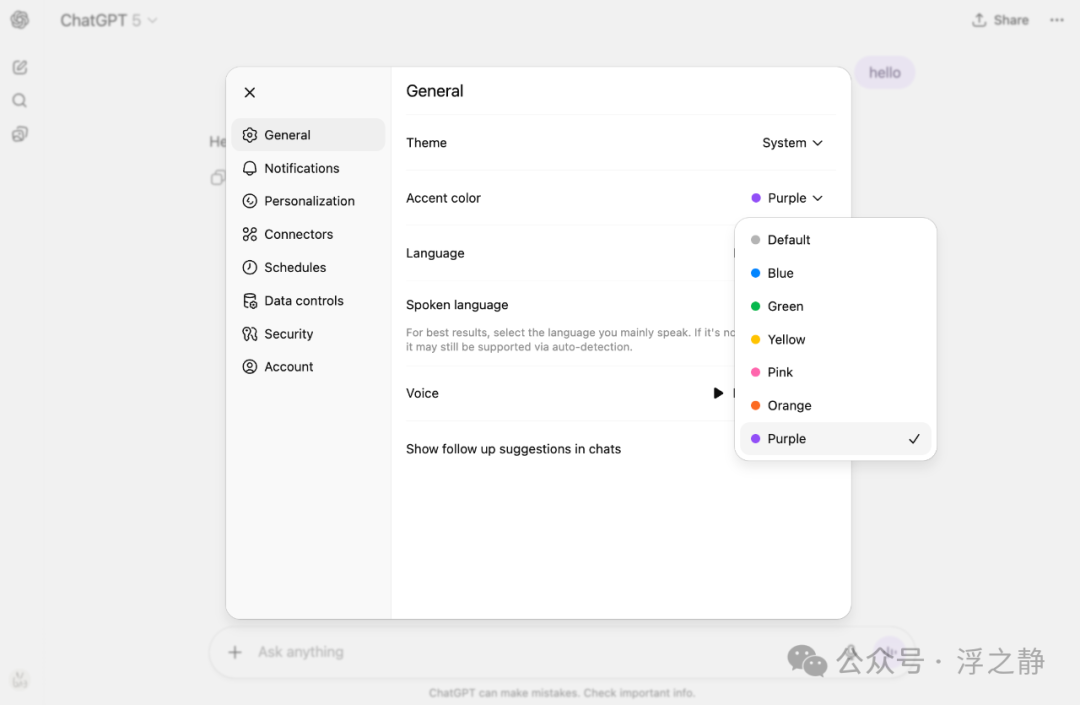Viewport: 1080px width, 705px height.
Task: Click the 'General' heading in settings panel
Action: (x=435, y=91)
